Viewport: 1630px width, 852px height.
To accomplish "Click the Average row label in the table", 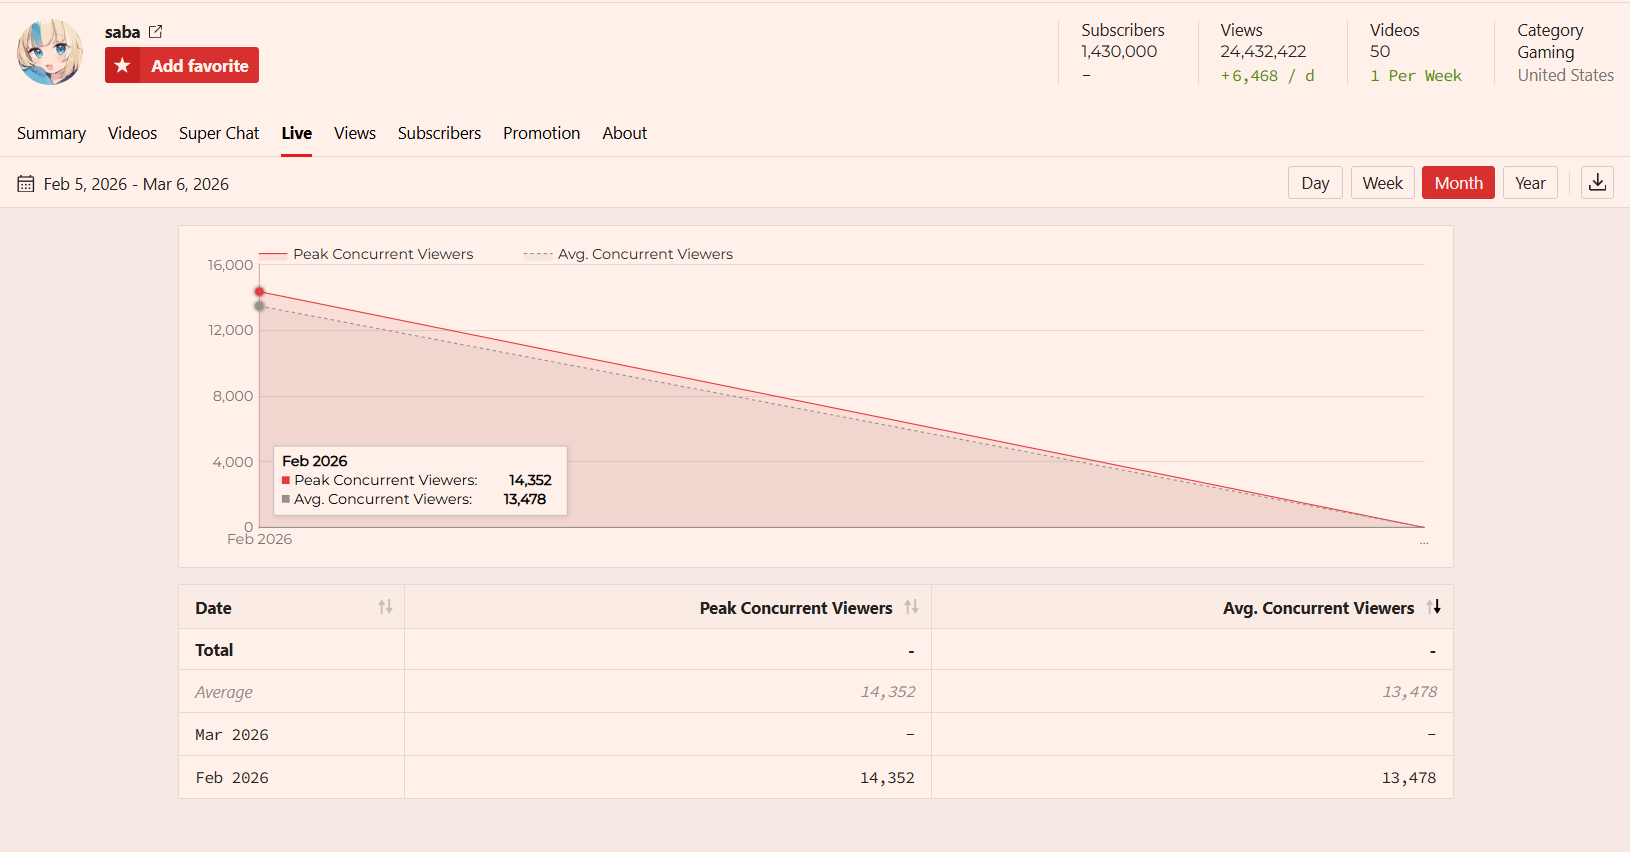I will click(x=224, y=692).
